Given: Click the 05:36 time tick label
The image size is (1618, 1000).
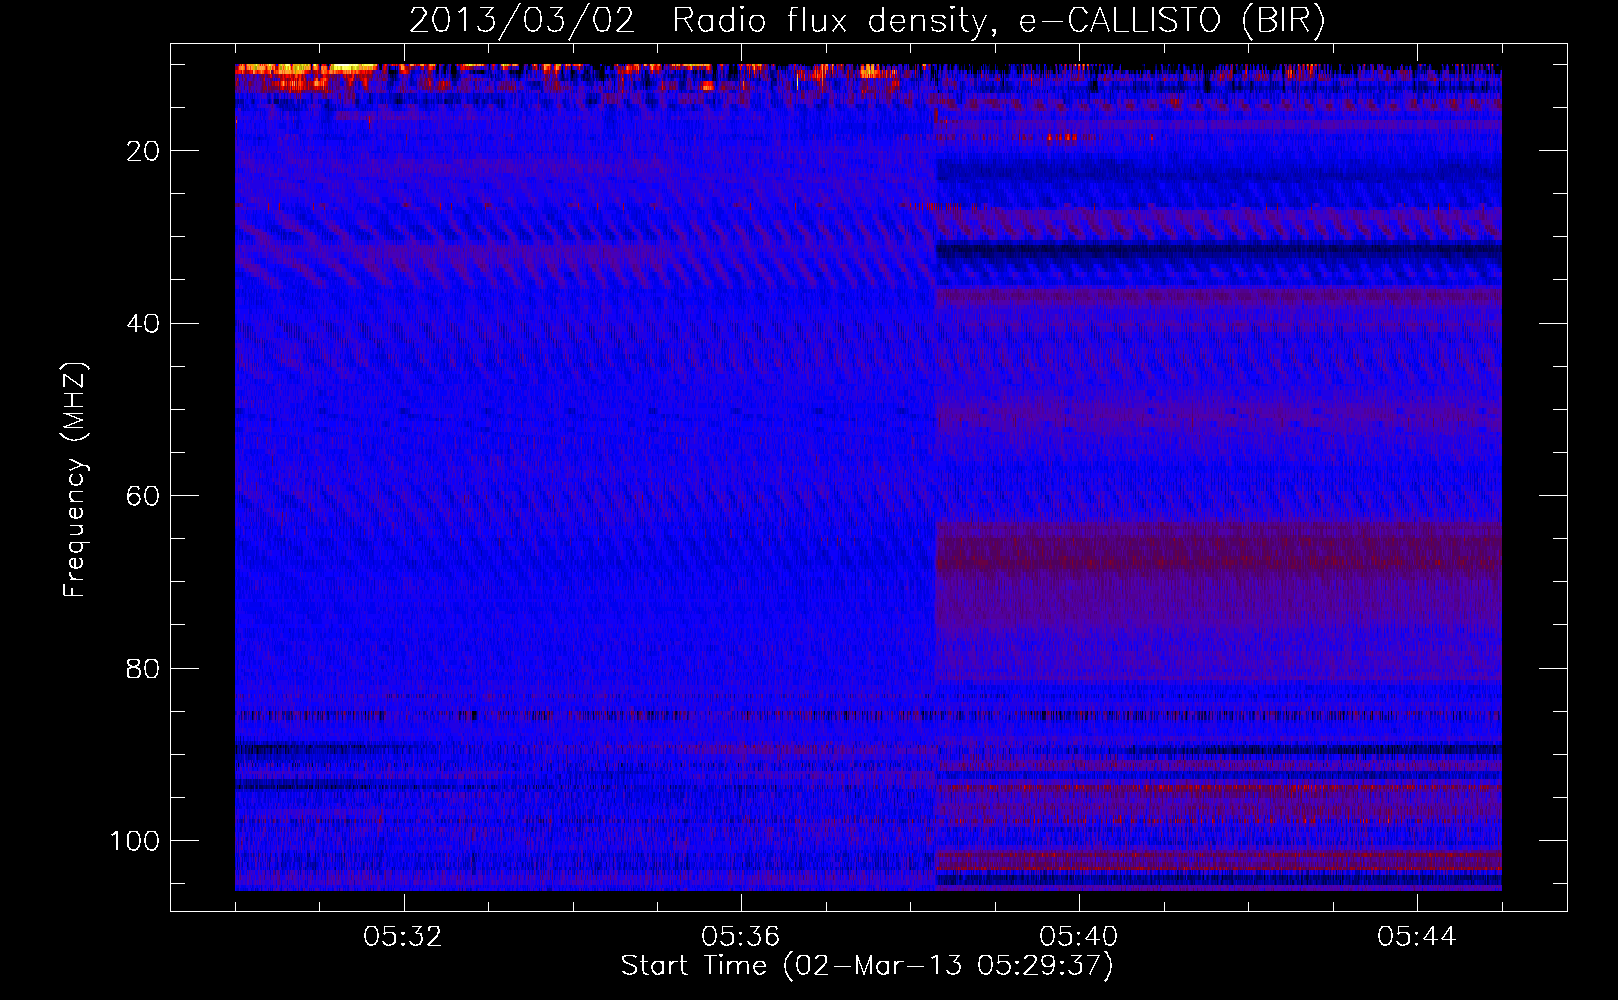Looking at the screenshot, I should point(741,937).
